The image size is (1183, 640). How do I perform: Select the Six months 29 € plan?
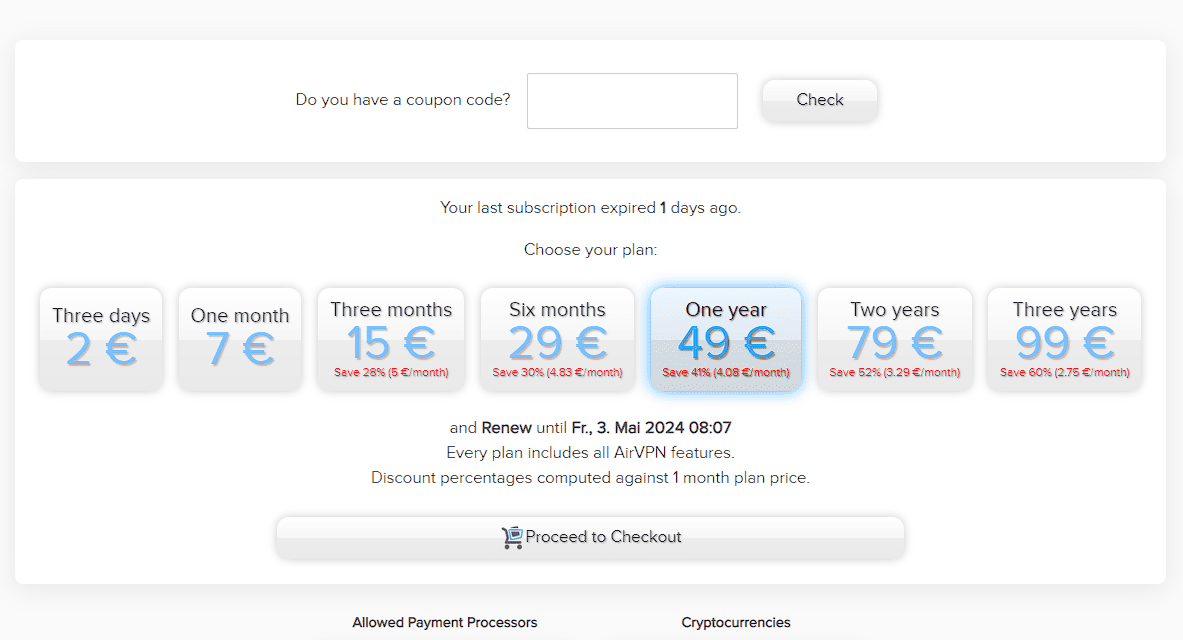557,338
